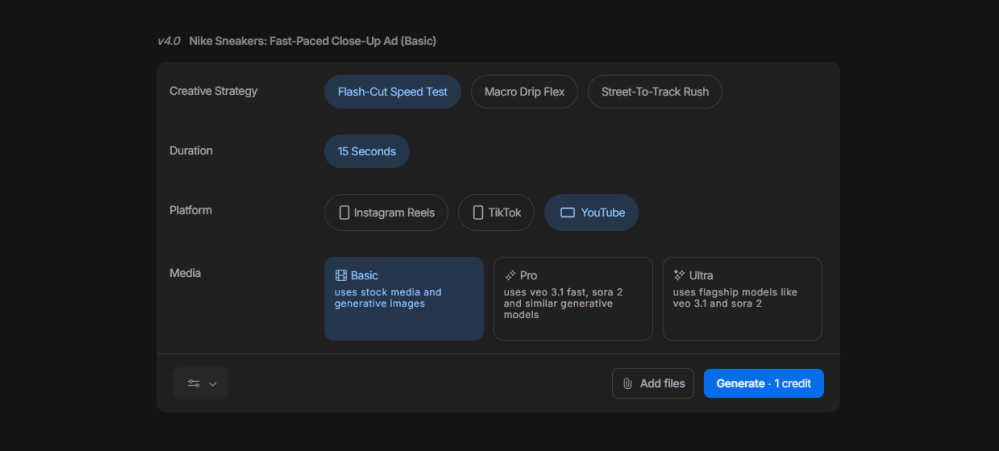Select the Flash-Cut Speed Test strategy

click(392, 92)
